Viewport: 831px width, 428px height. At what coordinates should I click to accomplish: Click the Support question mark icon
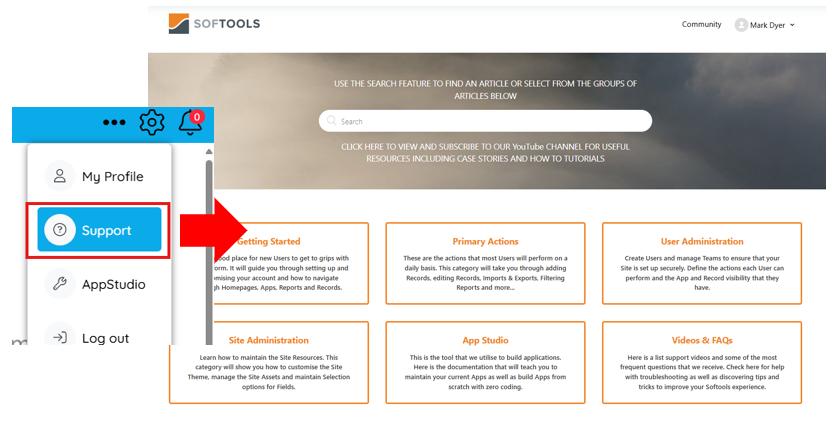(x=60, y=230)
